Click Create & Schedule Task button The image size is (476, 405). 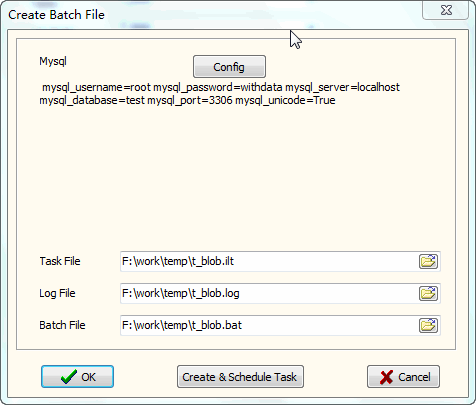[x=240, y=377]
